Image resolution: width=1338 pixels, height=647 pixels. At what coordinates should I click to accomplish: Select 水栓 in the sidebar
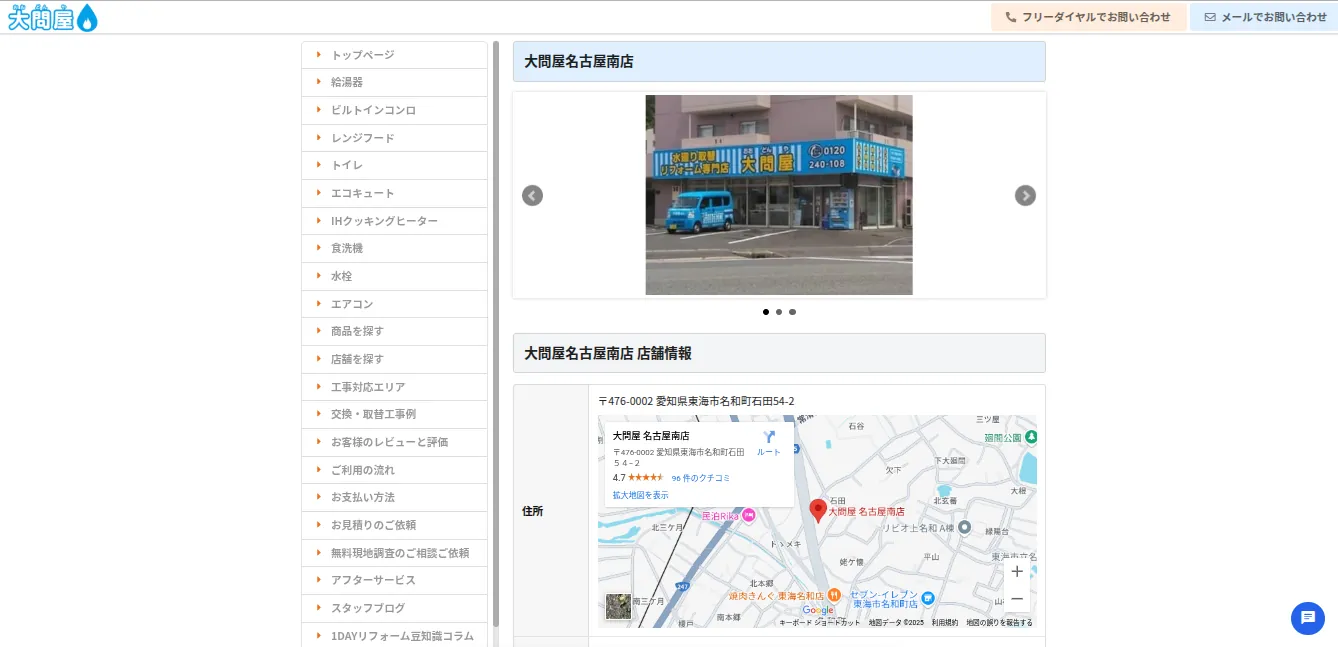click(x=394, y=276)
